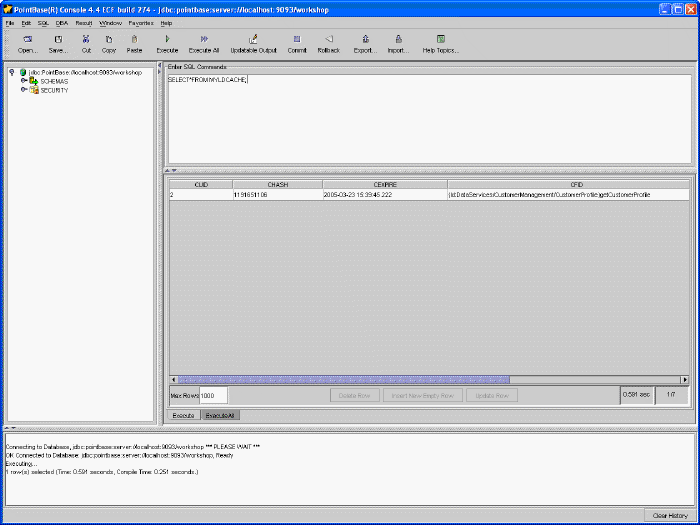The height and width of the screenshot is (525, 700).
Task: Collapse the jdbc PointBase root node
Action: tap(12, 72)
